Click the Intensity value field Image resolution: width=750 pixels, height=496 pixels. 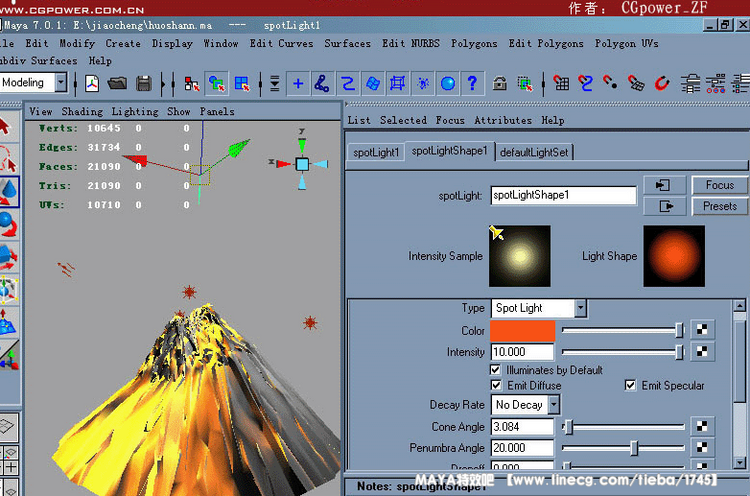click(522, 352)
